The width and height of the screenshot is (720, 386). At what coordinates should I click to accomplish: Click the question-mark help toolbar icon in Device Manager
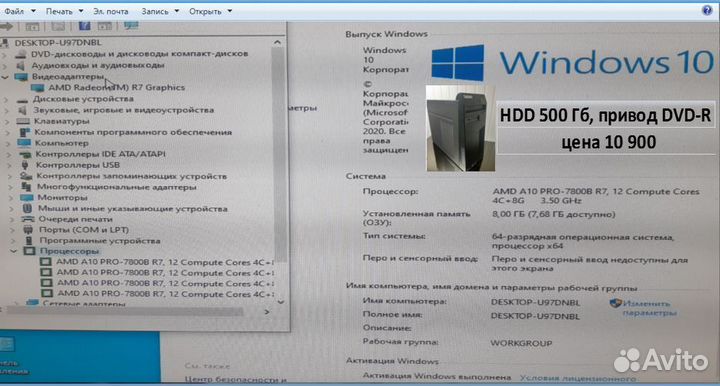click(x=84, y=26)
